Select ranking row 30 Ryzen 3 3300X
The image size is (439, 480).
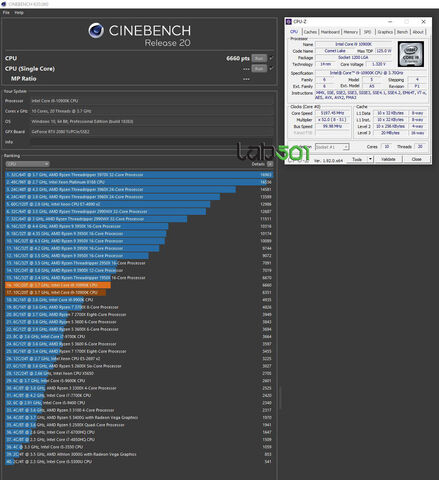coord(139,388)
